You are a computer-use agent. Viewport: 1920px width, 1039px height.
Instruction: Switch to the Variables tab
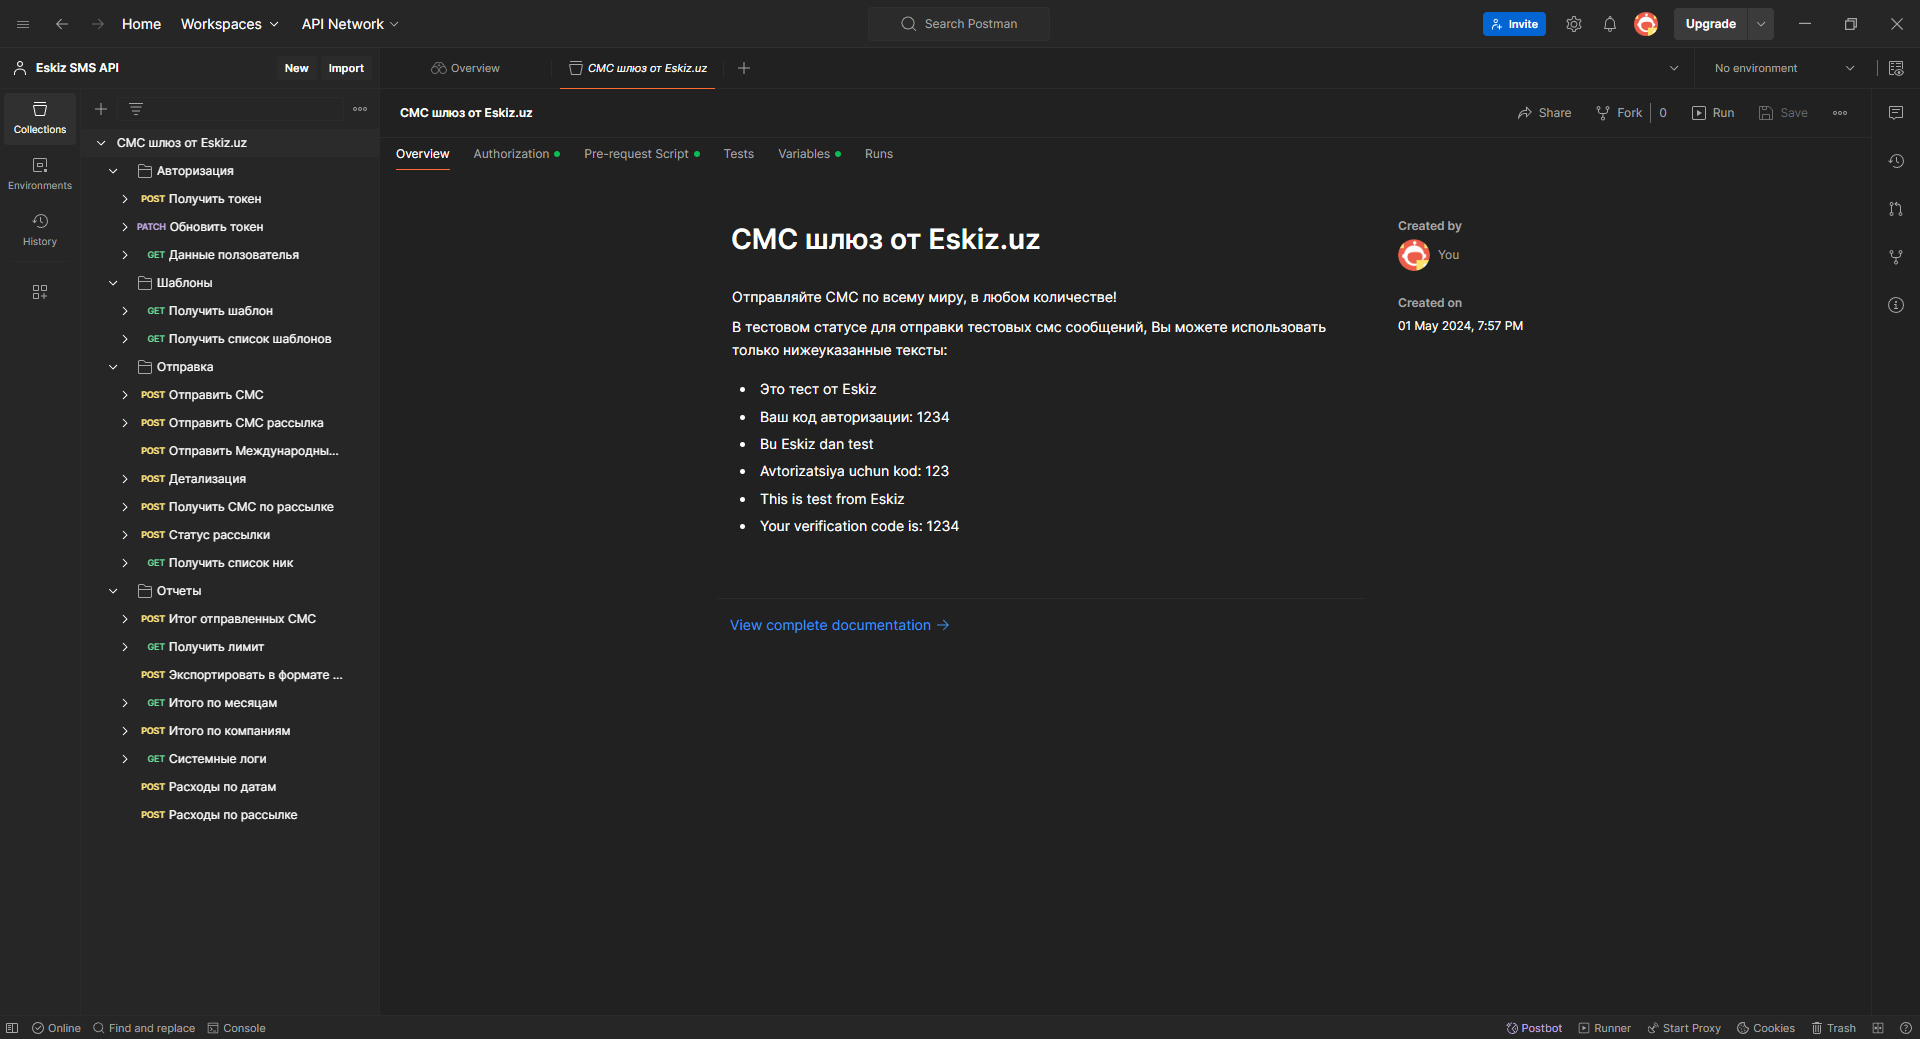point(804,154)
